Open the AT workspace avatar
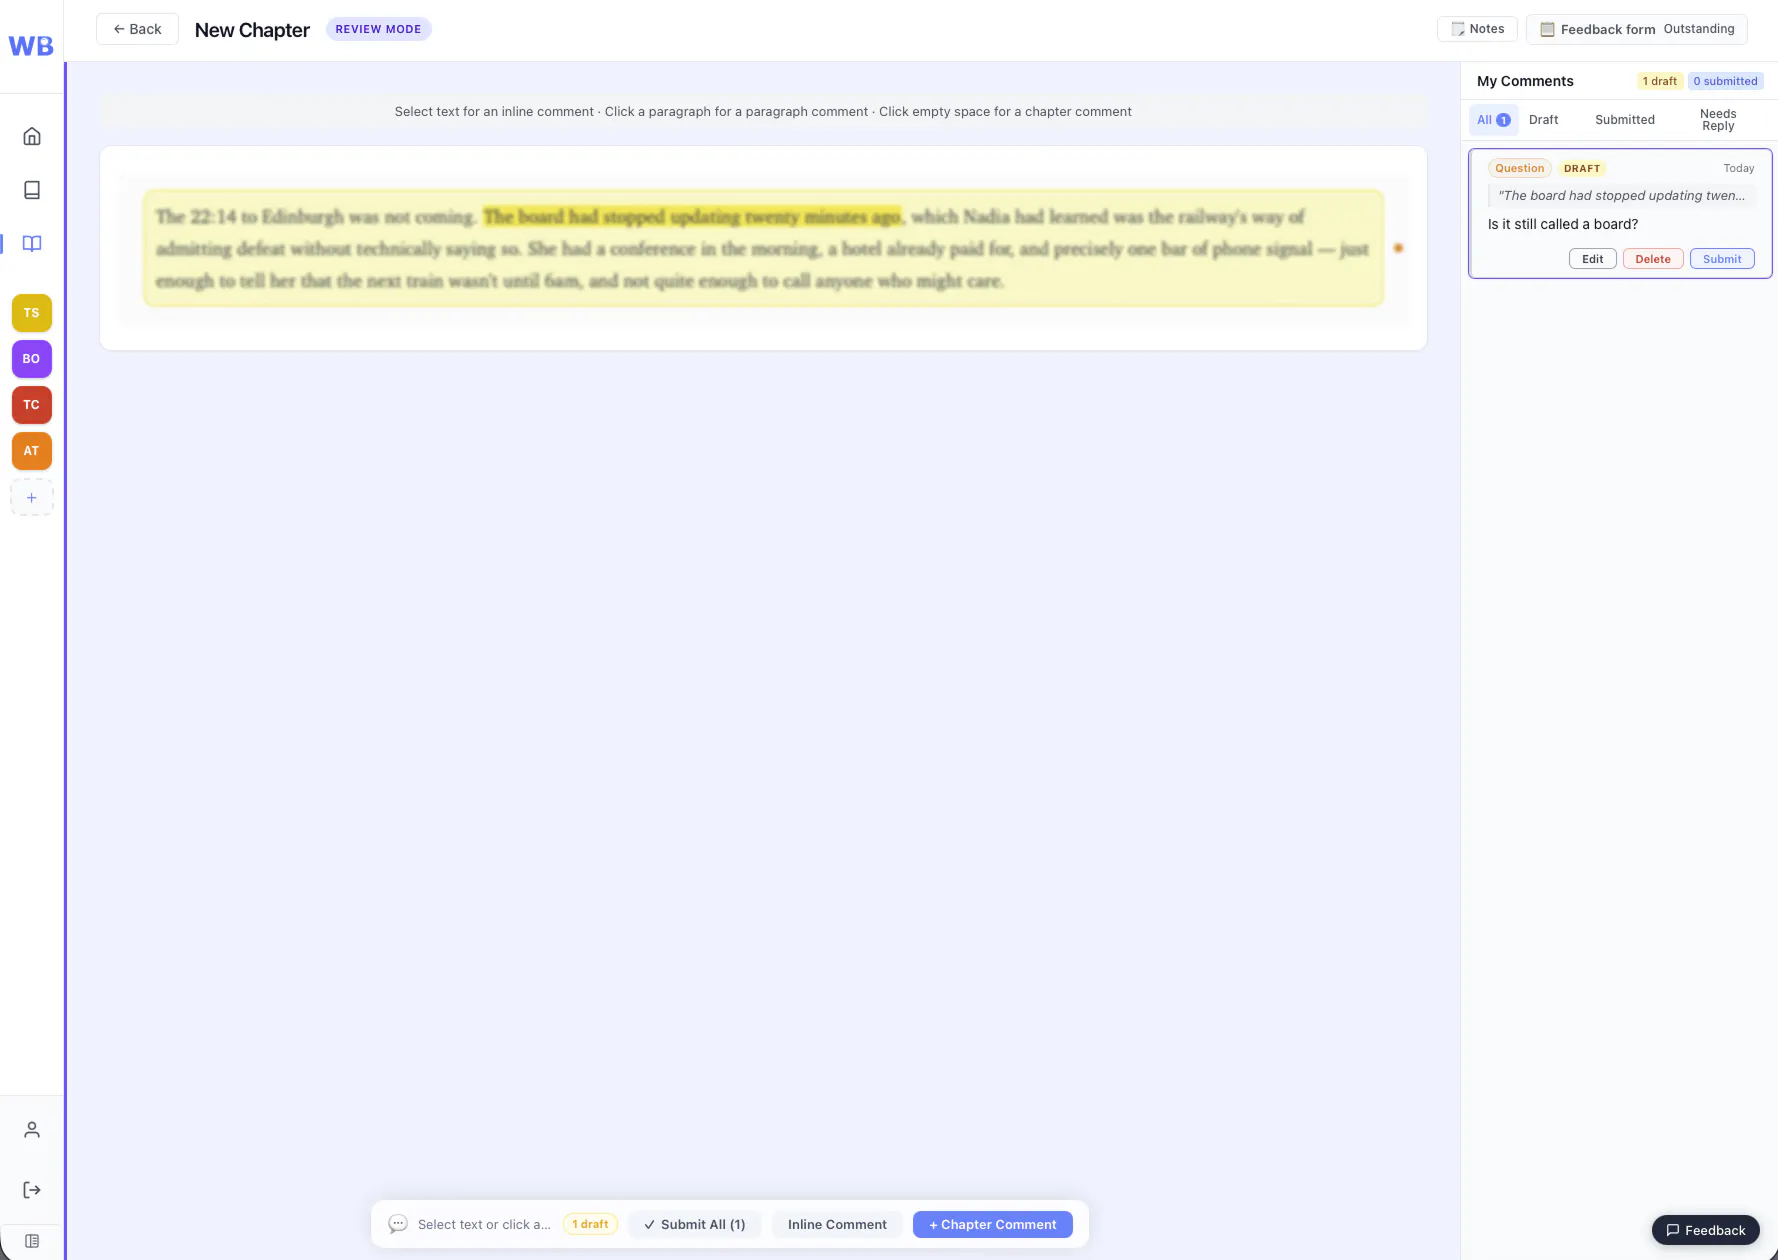 click(x=32, y=451)
